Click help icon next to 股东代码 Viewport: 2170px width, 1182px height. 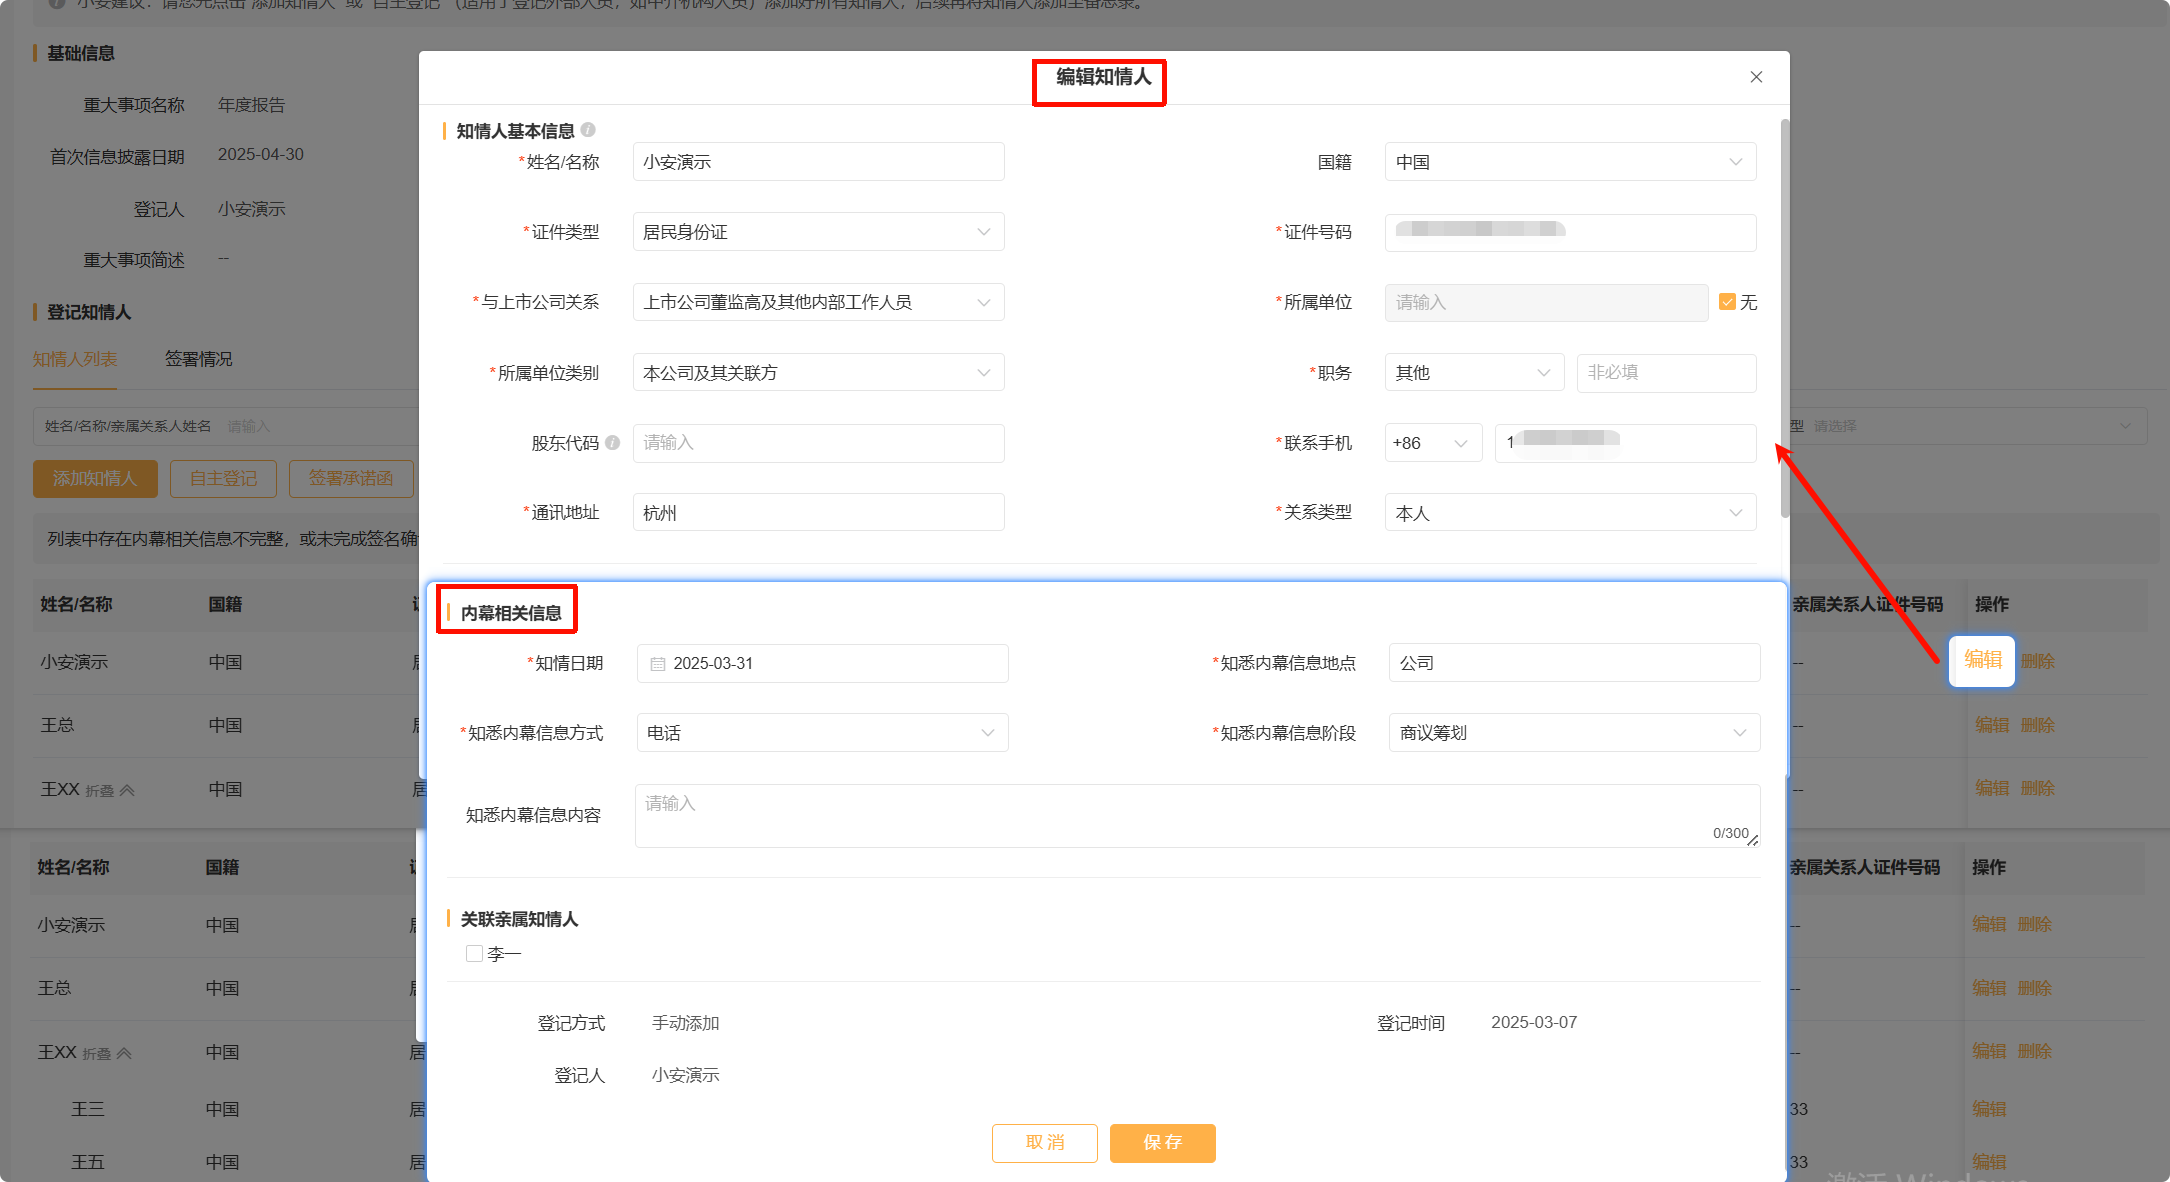tap(612, 442)
